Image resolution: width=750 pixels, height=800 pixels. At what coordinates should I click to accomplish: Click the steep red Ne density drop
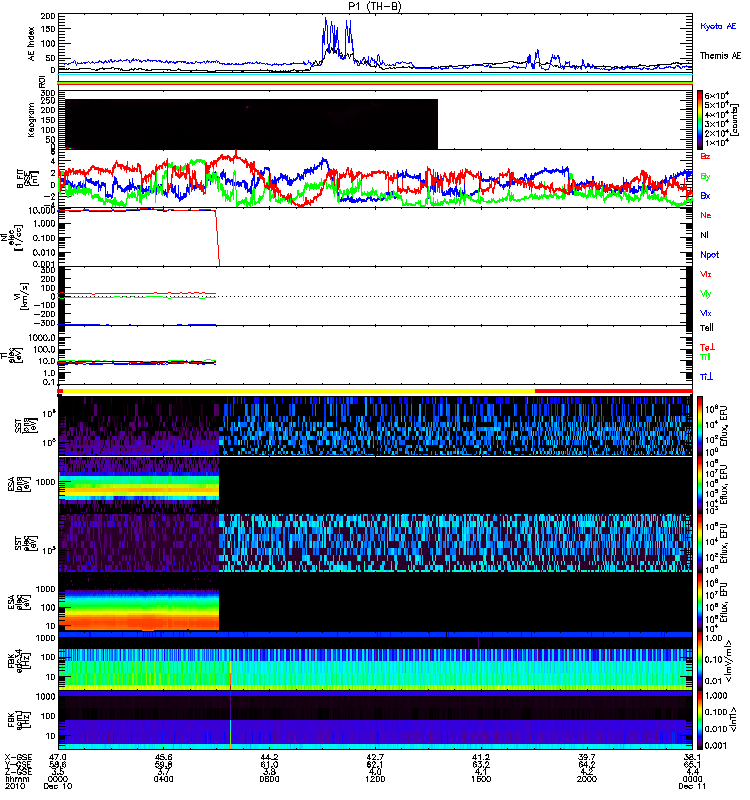(x=218, y=237)
